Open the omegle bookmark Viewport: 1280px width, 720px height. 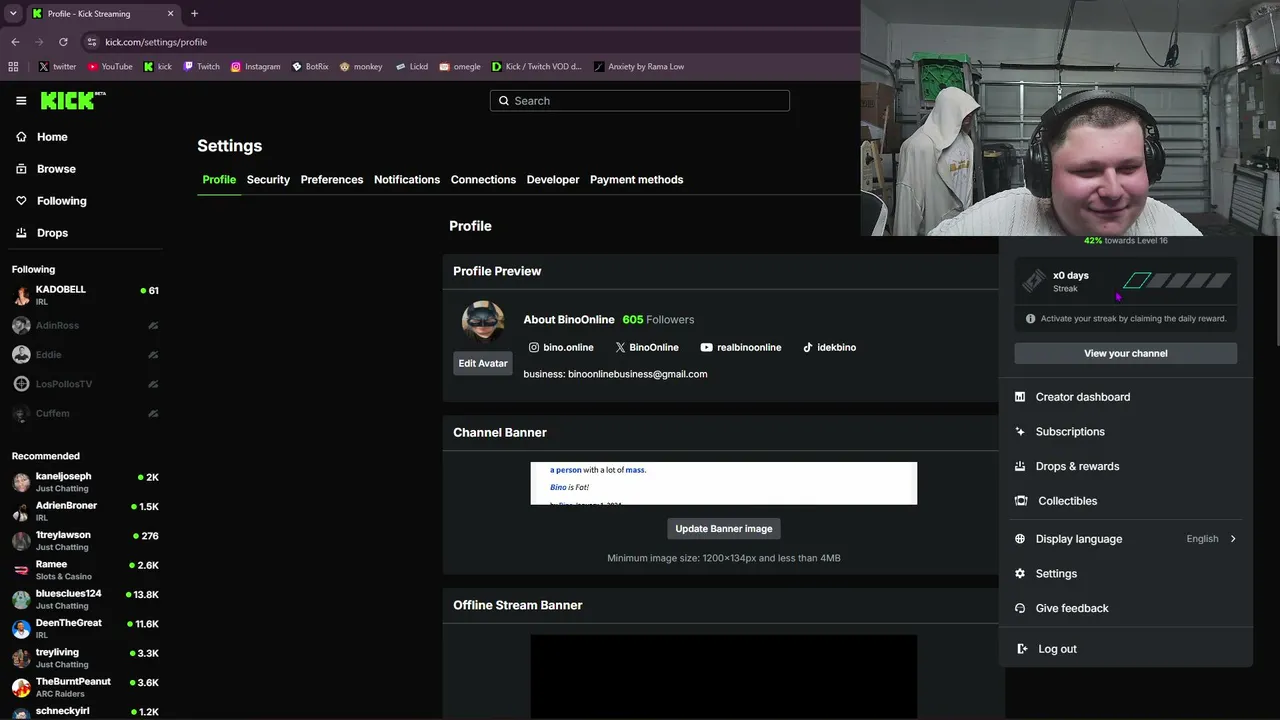pyautogui.click(x=460, y=67)
